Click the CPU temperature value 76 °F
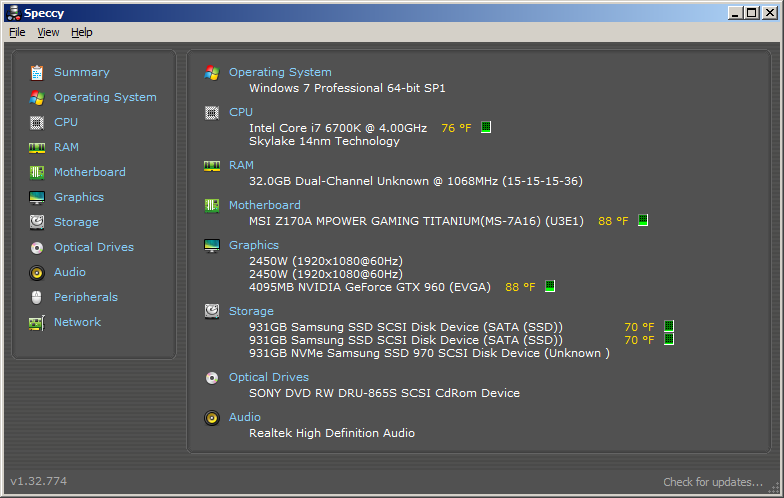 pos(456,128)
